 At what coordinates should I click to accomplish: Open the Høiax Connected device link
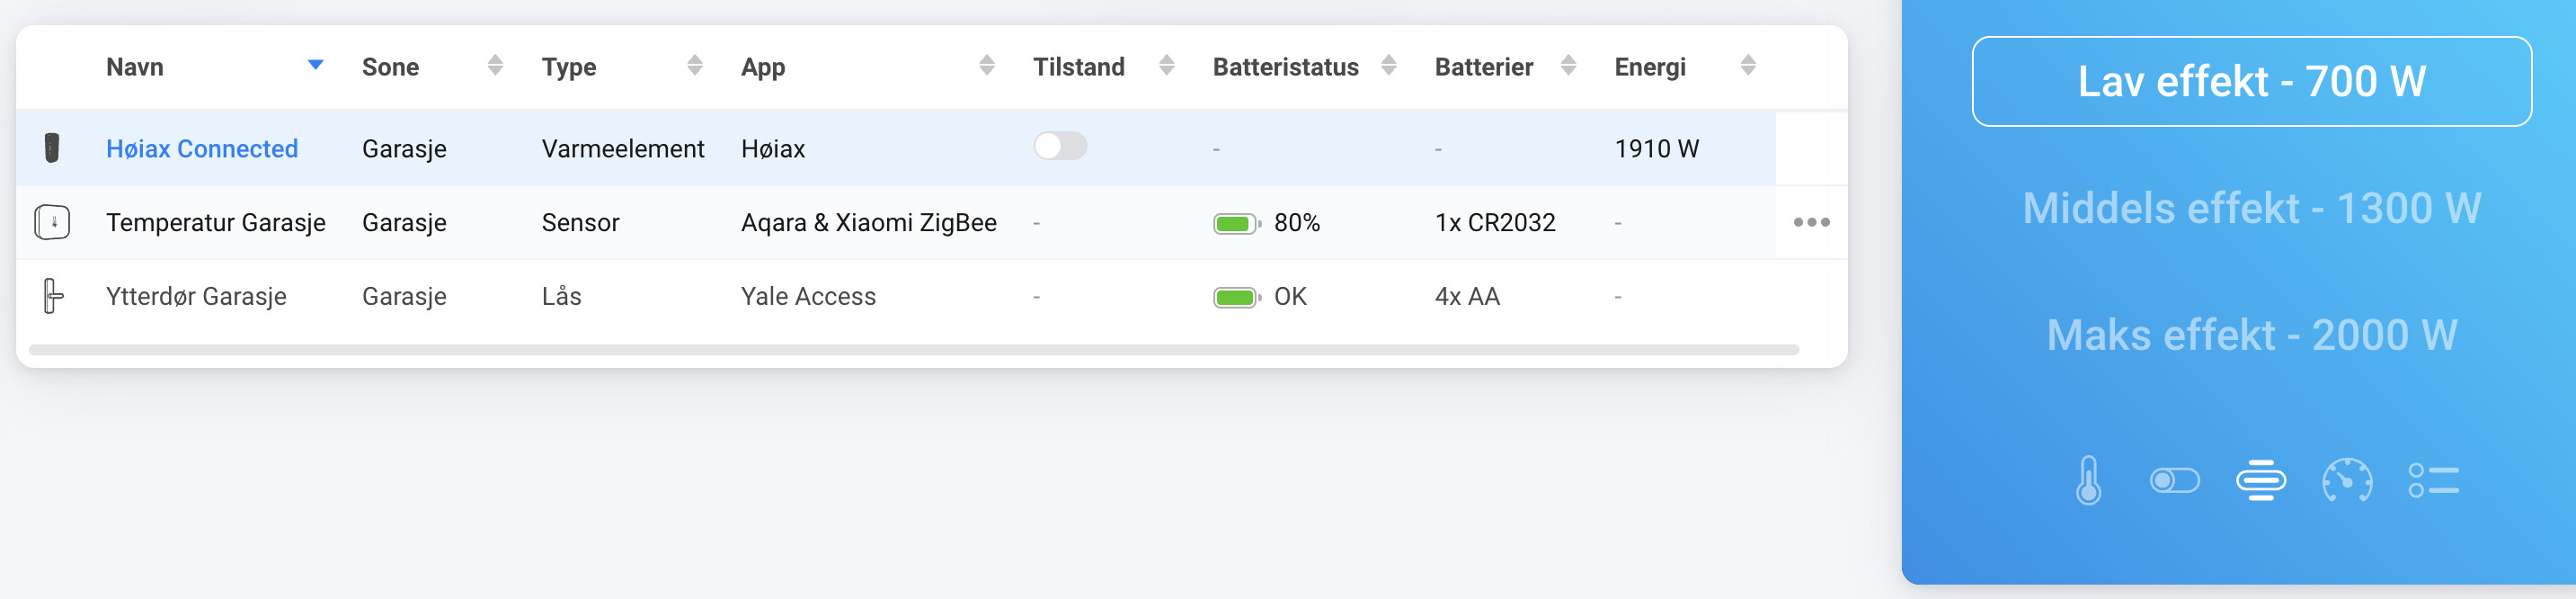point(202,149)
